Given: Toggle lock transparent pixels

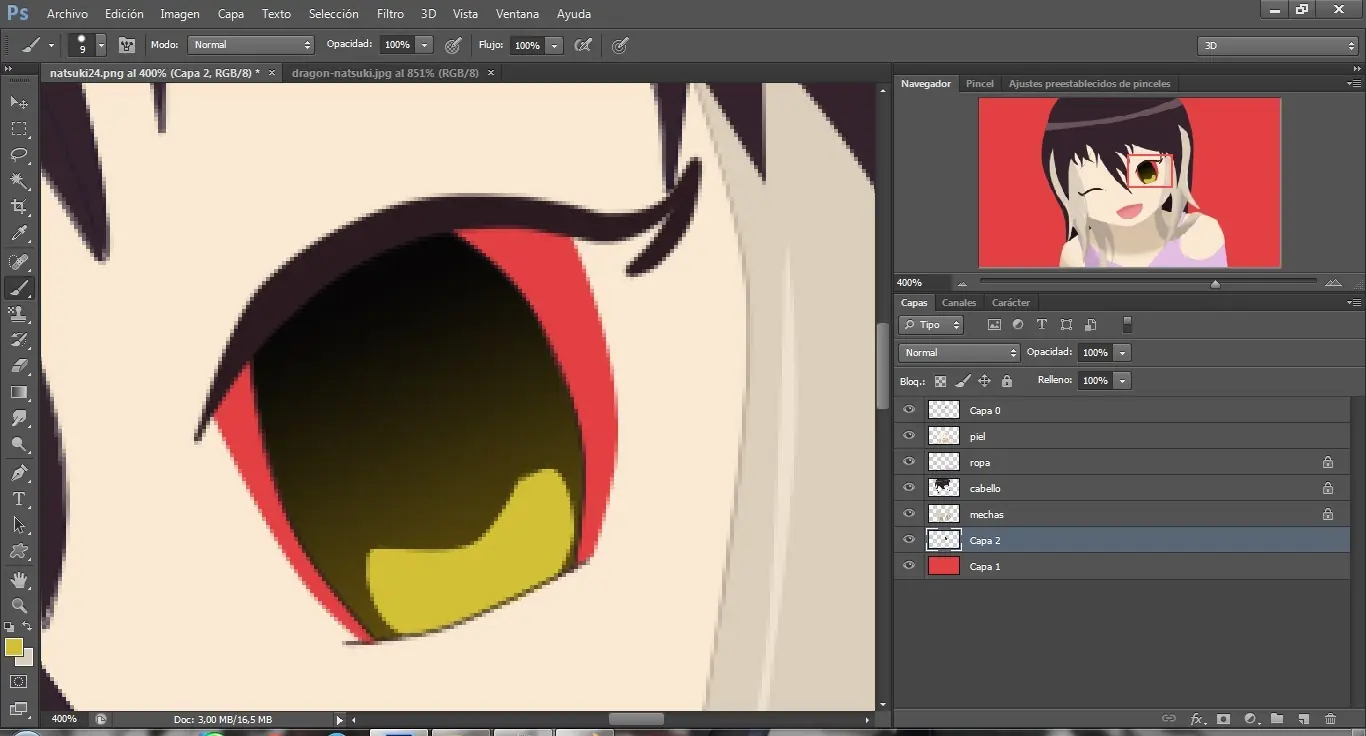Looking at the screenshot, I should 940,381.
